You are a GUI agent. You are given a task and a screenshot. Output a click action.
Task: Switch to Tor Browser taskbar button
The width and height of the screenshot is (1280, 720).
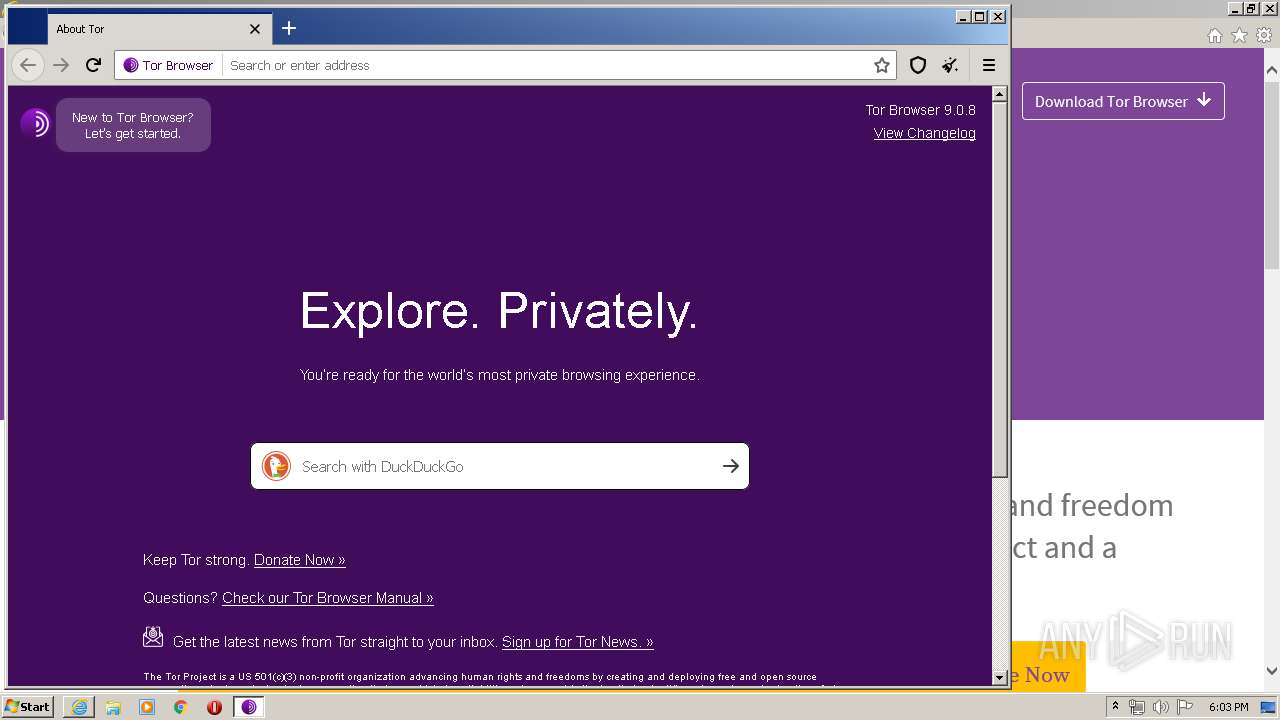coord(249,707)
